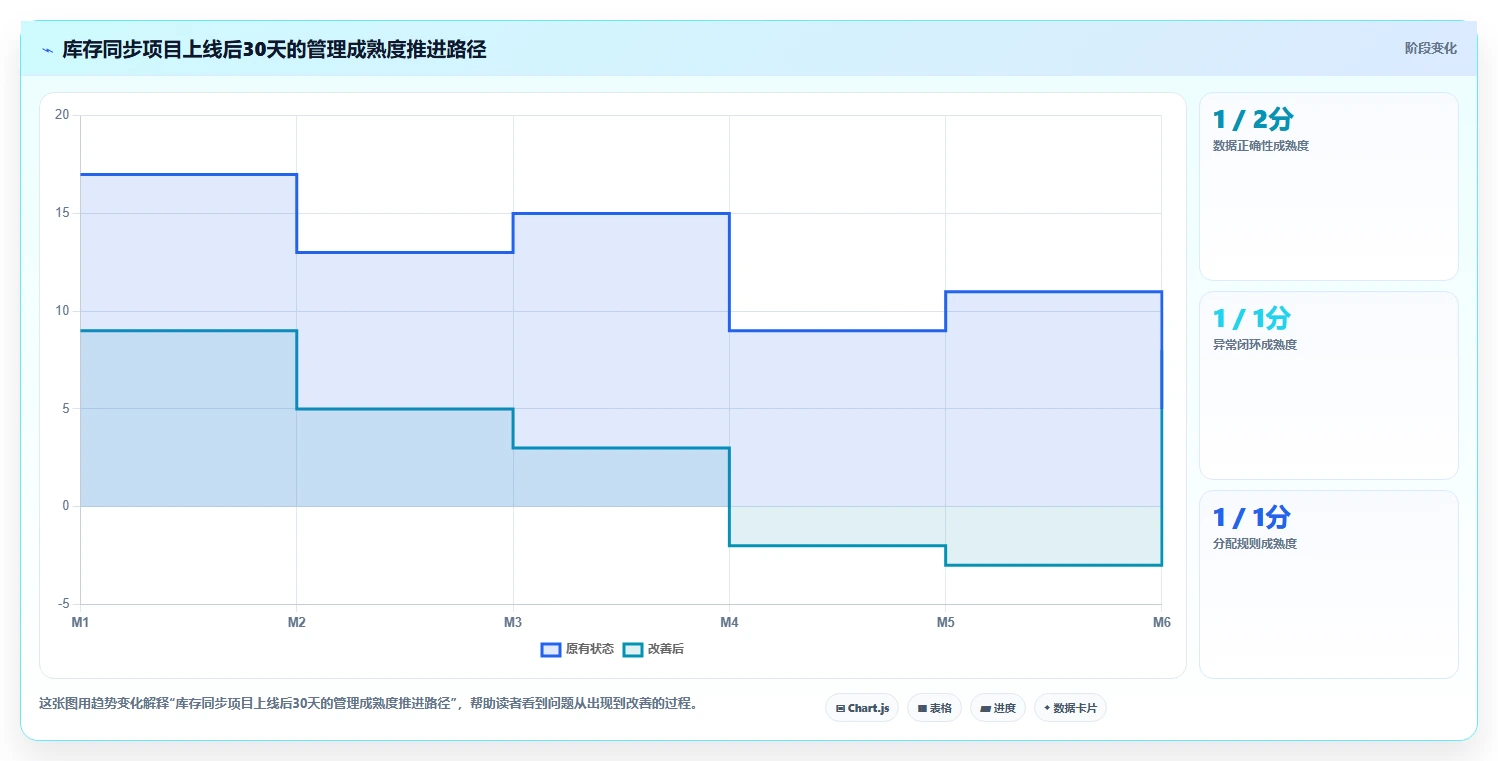Open the 数据正确性成熟度 card
Screen dimensions: 1498x761
[1328, 186]
